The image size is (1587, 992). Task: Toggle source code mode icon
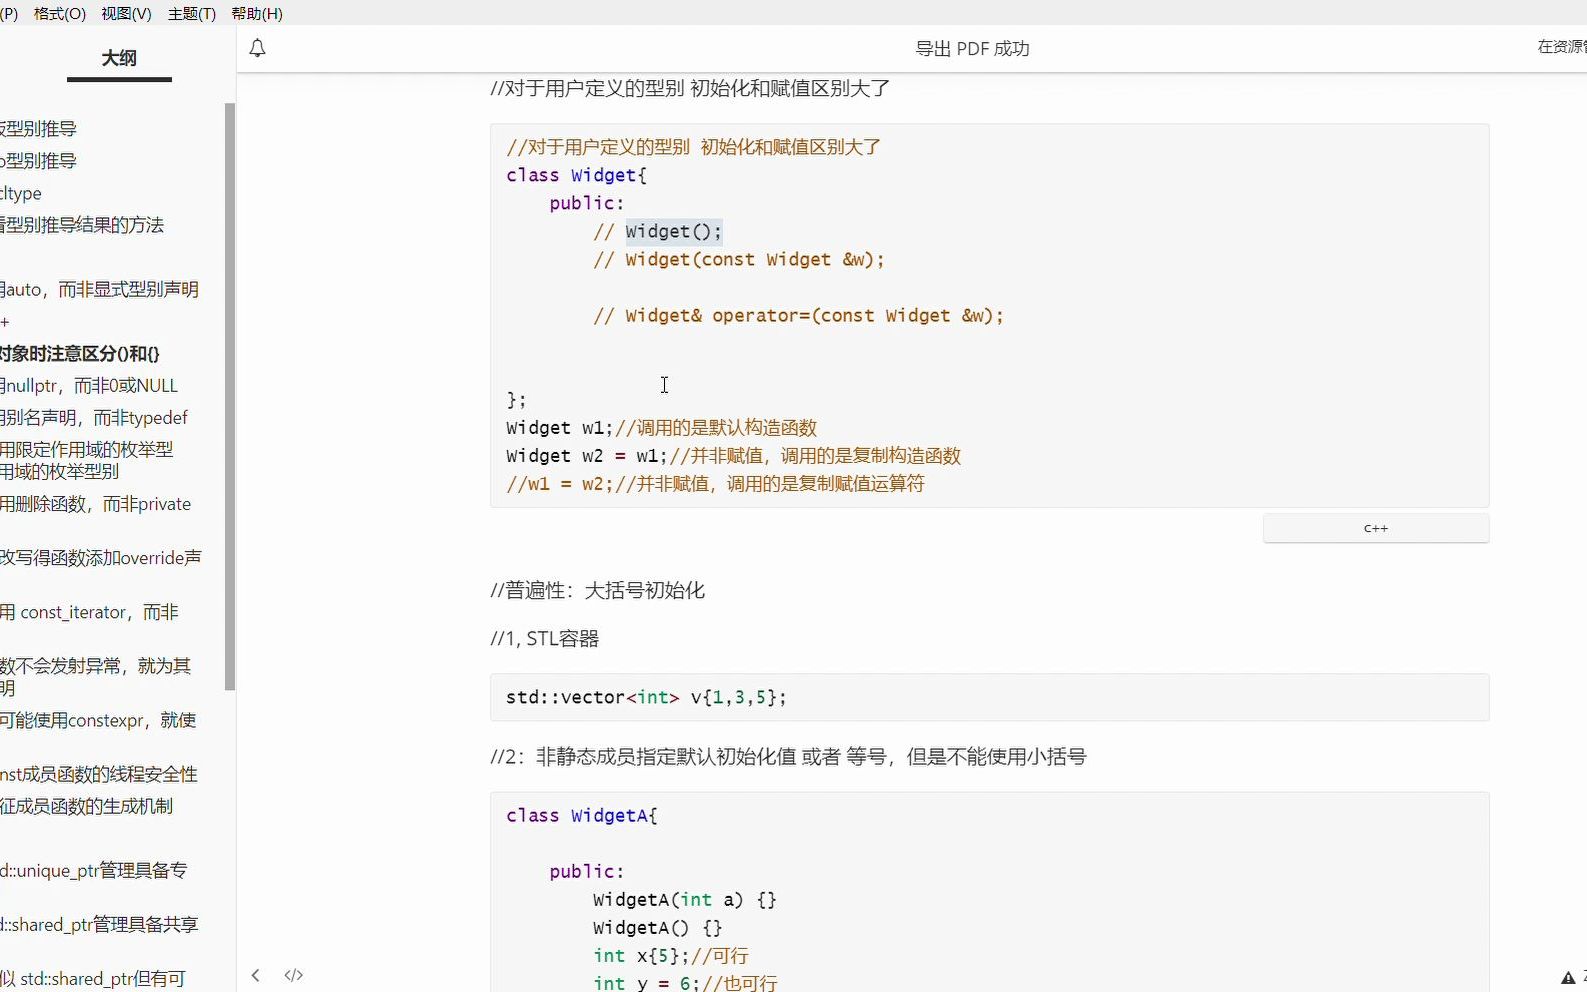(293, 975)
